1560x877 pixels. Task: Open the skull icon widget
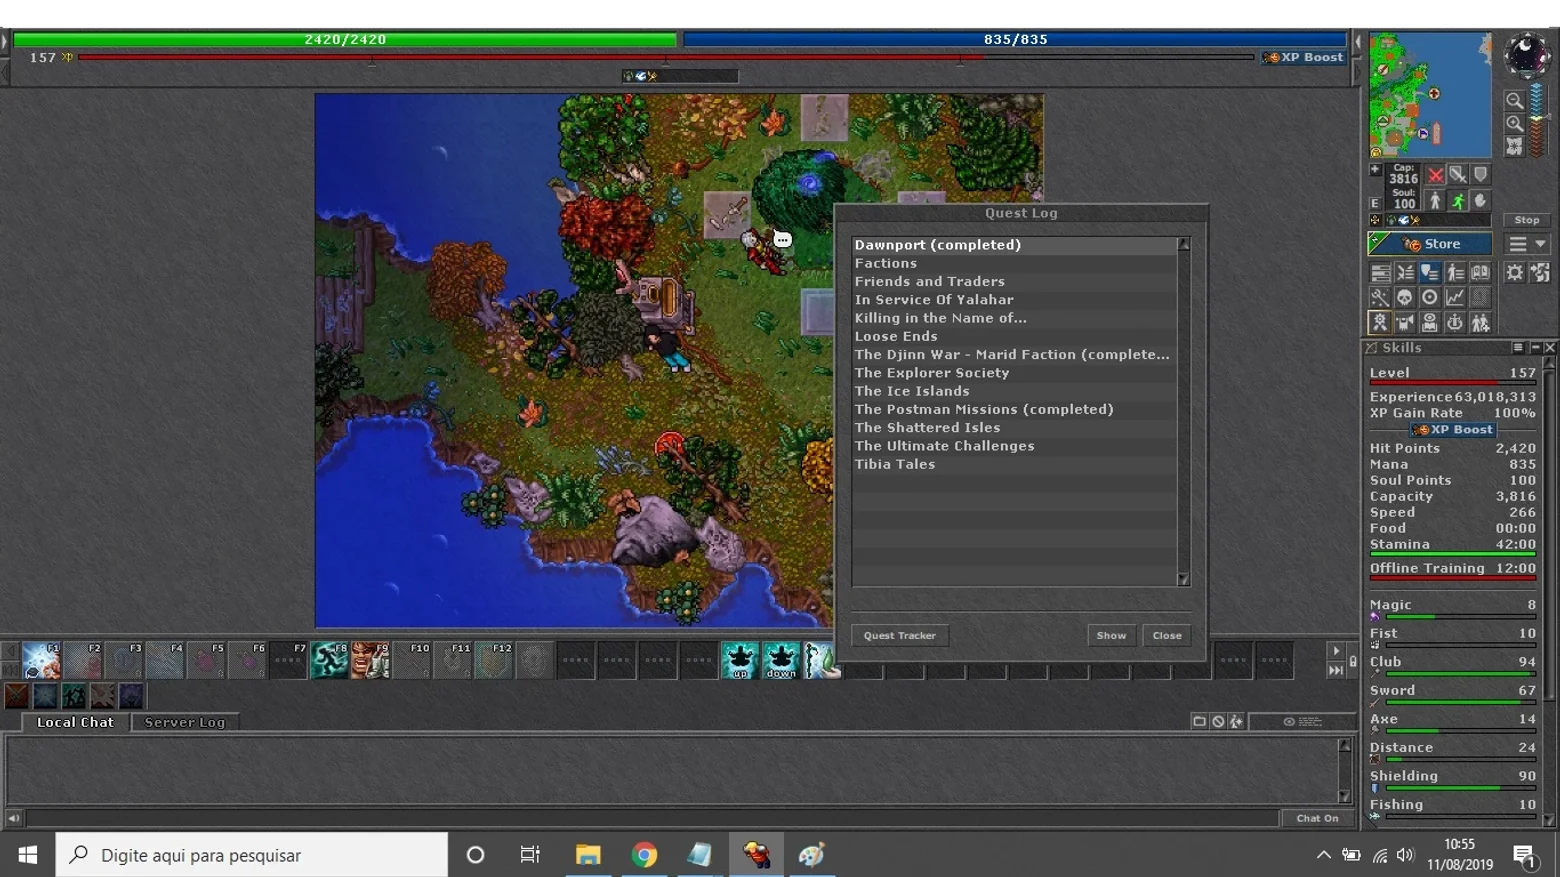[1405, 297]
